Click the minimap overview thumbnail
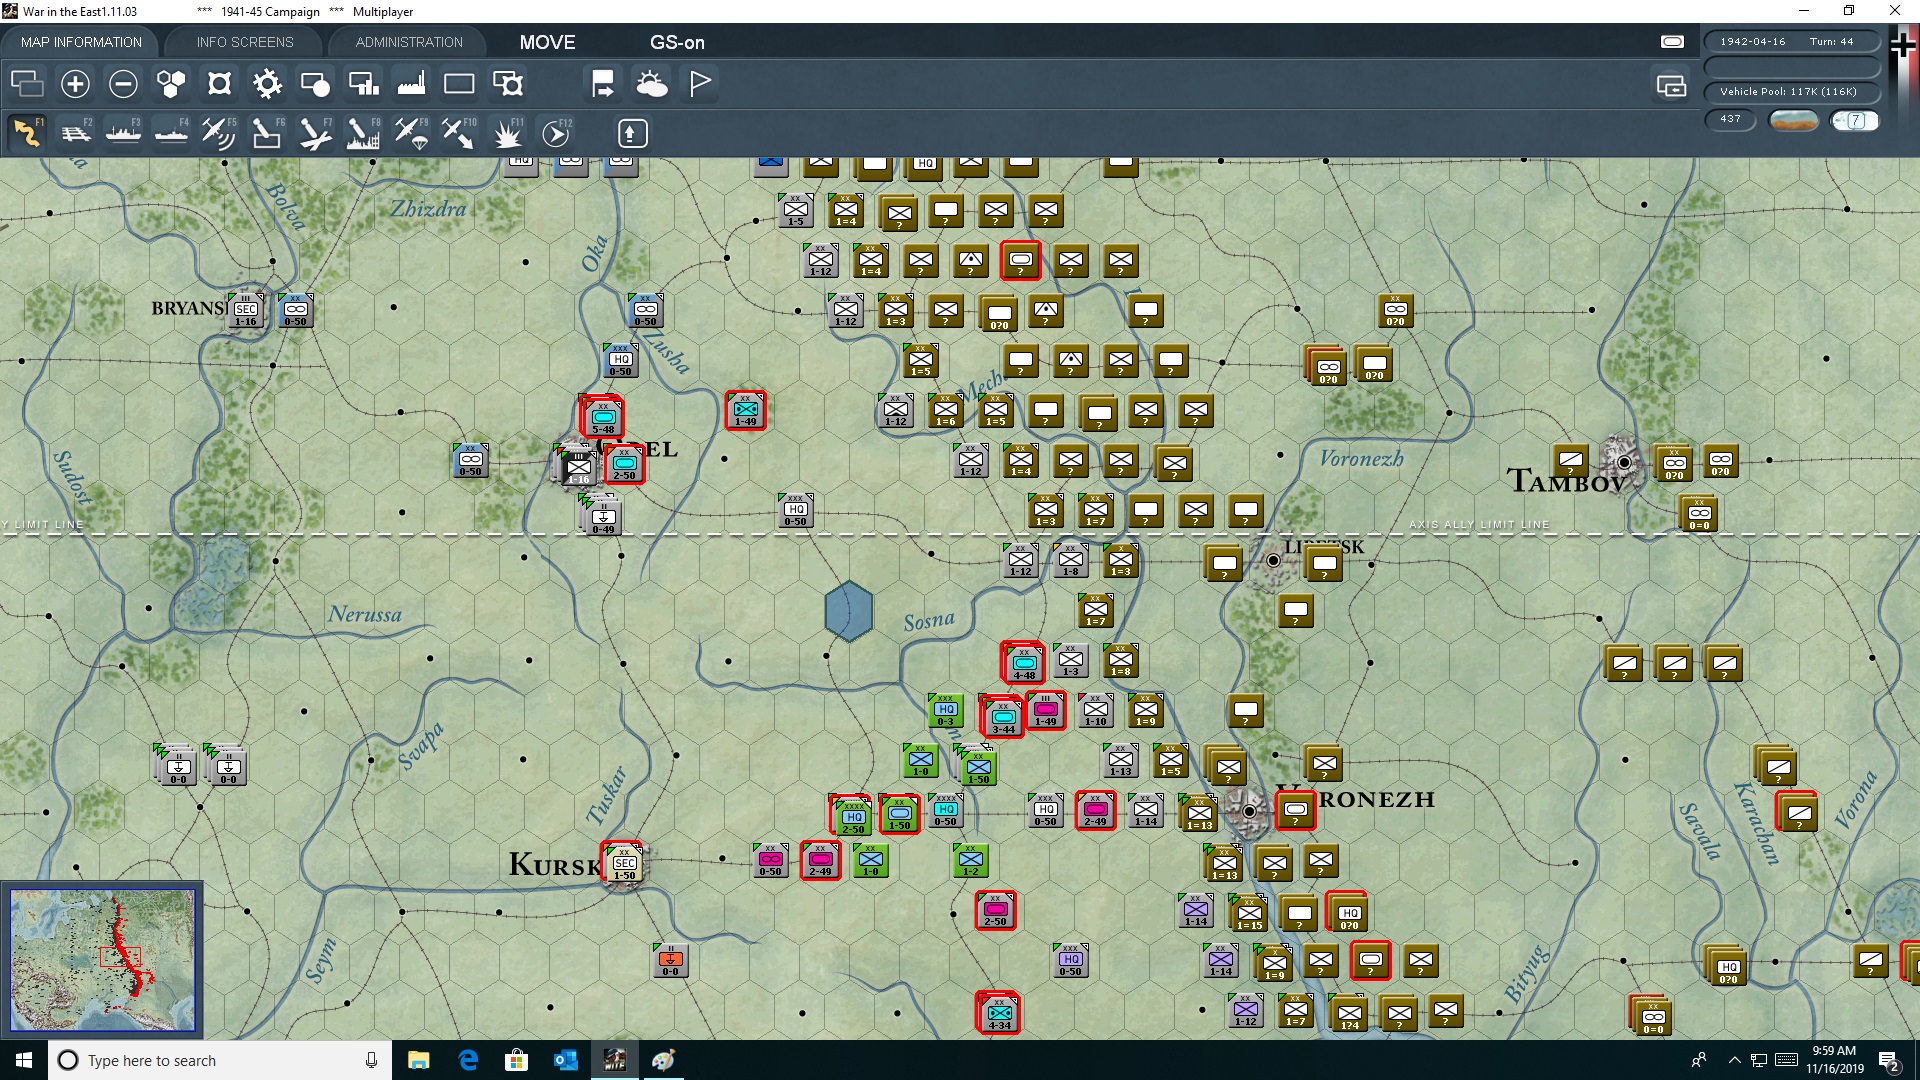 [x=102, y=960]
